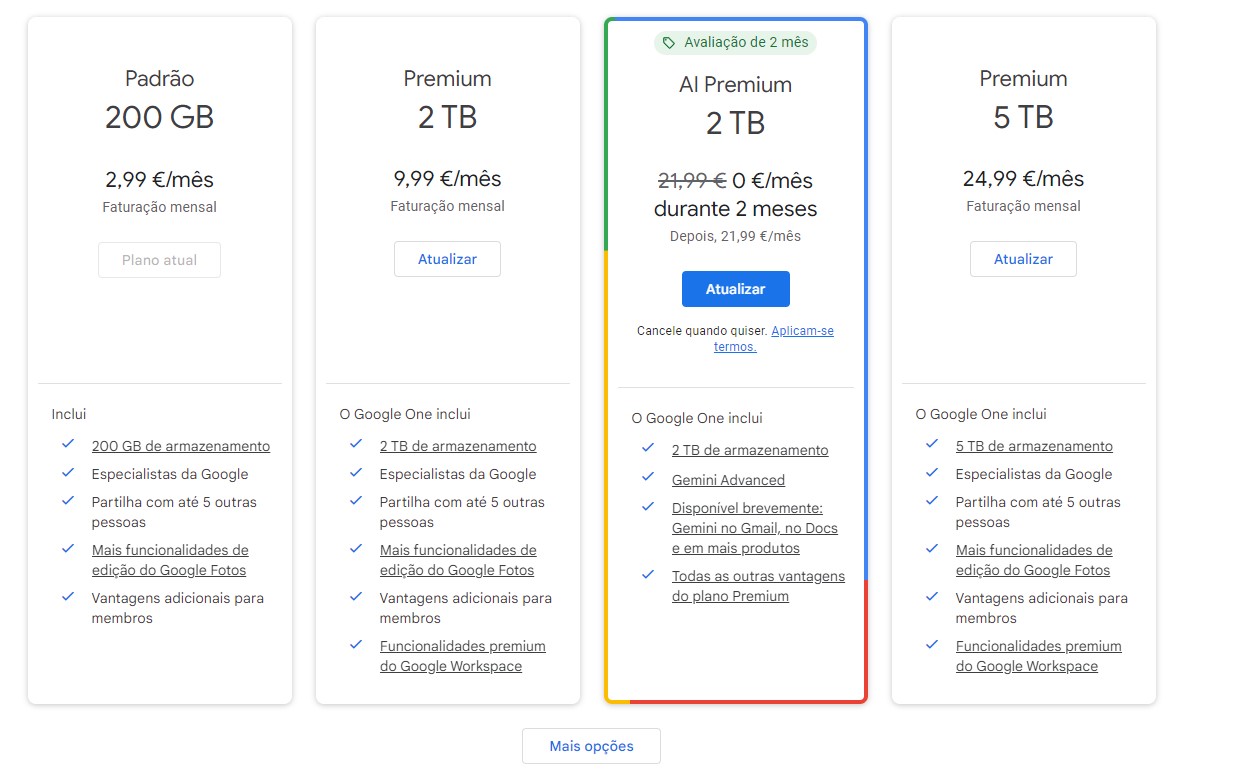The image size is (1235, 784).
Task: Click the checkmark next to 5 TB de armazenamento
Action: (x=932, y=445)
